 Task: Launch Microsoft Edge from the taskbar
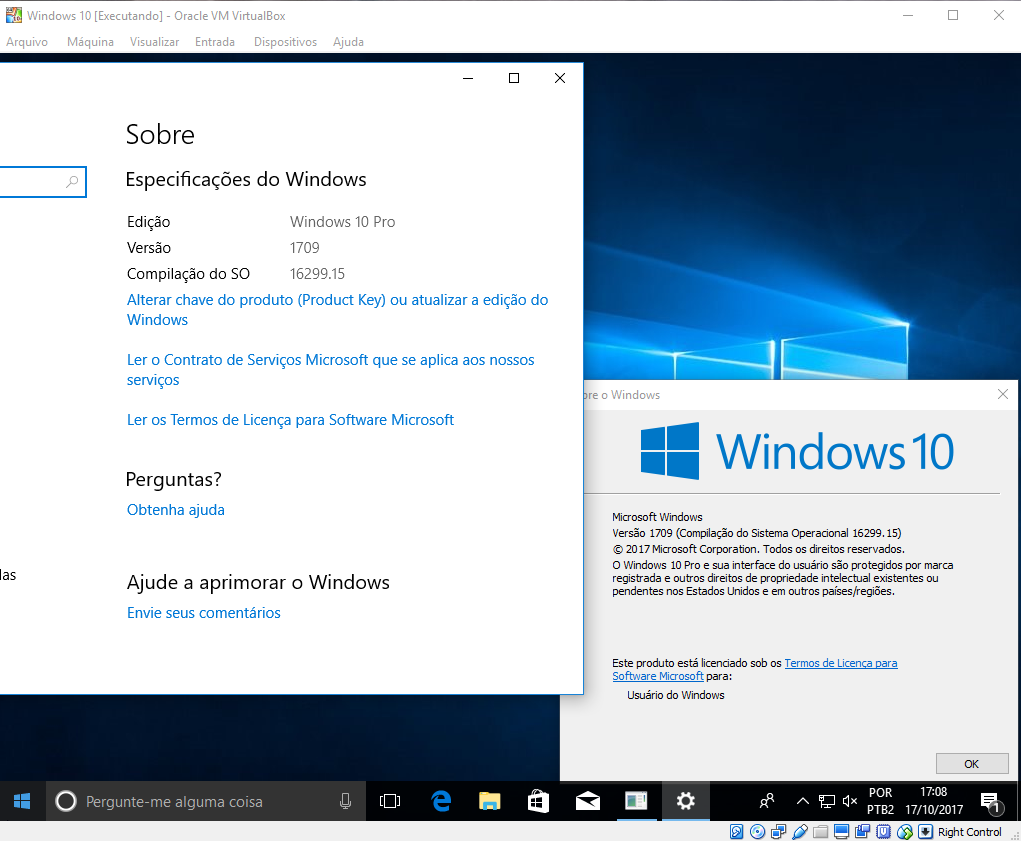441,801
